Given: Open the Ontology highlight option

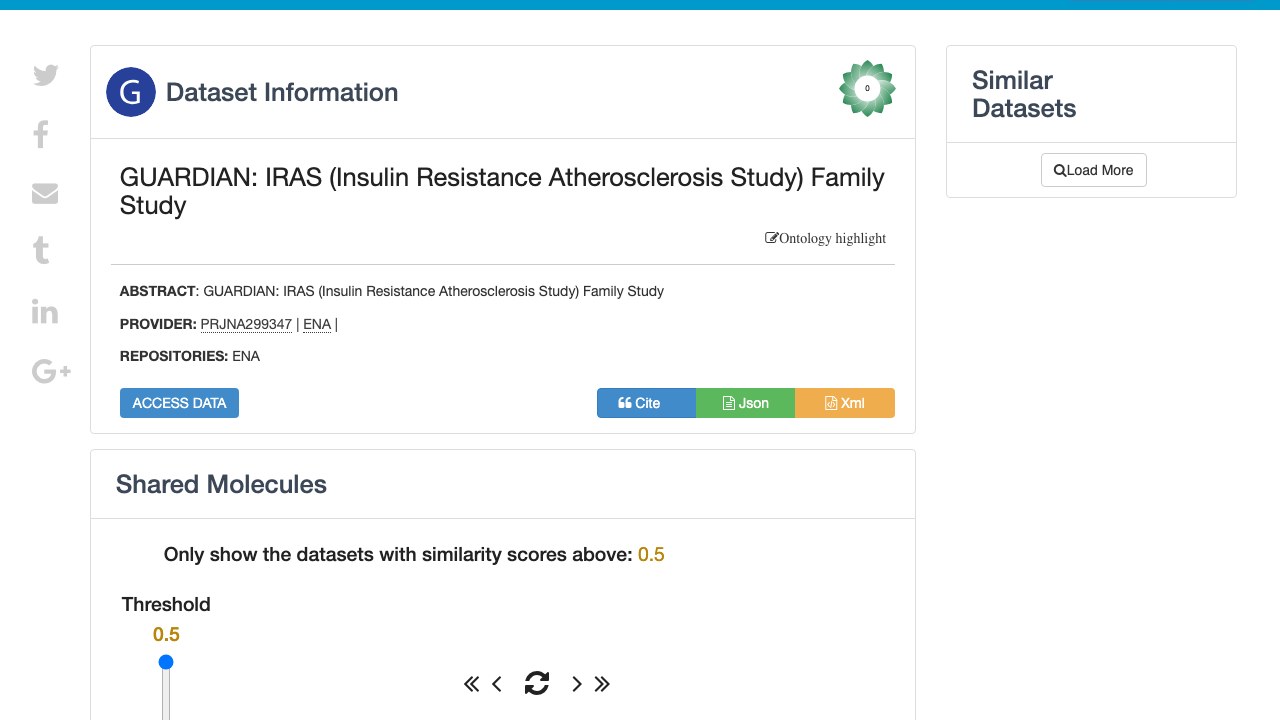Looking at the screenshot, I should [x=826, y=238].
